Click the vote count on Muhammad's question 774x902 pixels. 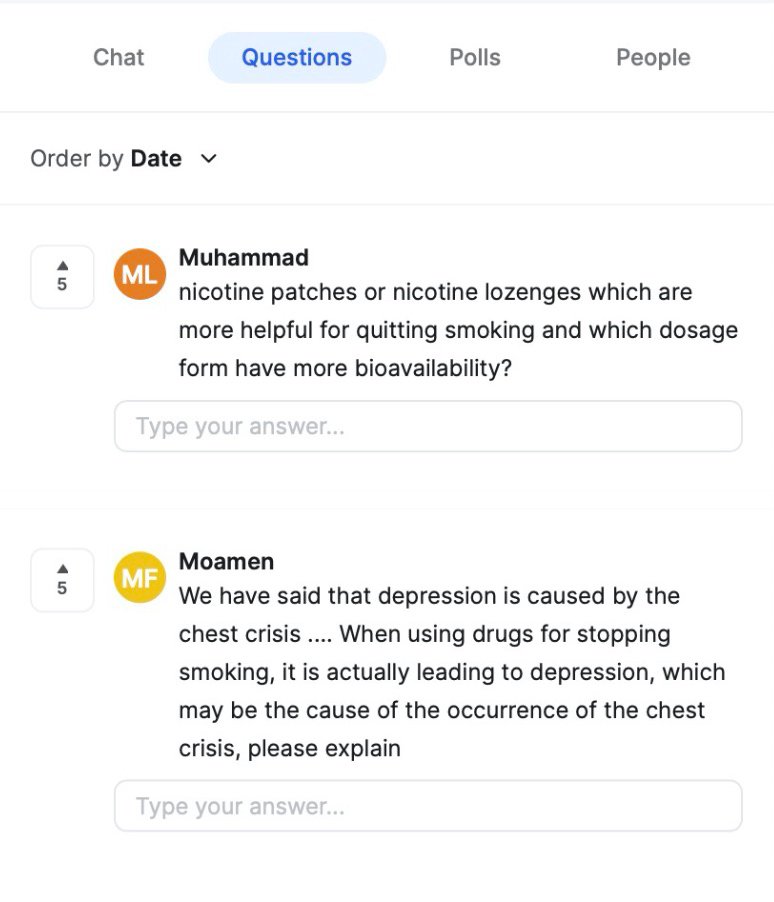pyautogui.click(x=62, y=285)
